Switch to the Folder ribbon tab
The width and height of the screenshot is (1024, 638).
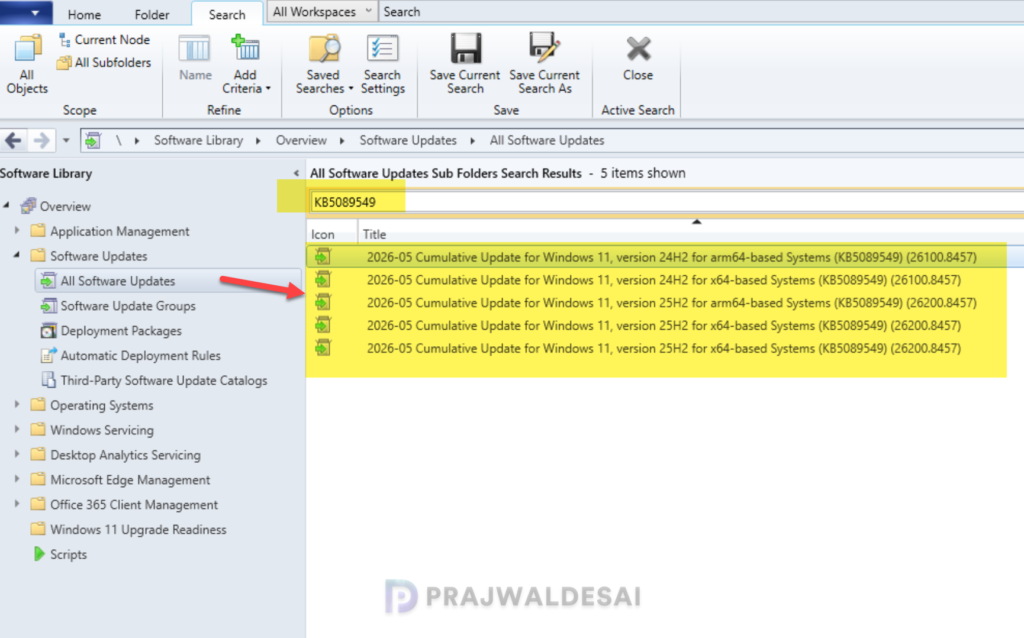click(x=152, y=14)
